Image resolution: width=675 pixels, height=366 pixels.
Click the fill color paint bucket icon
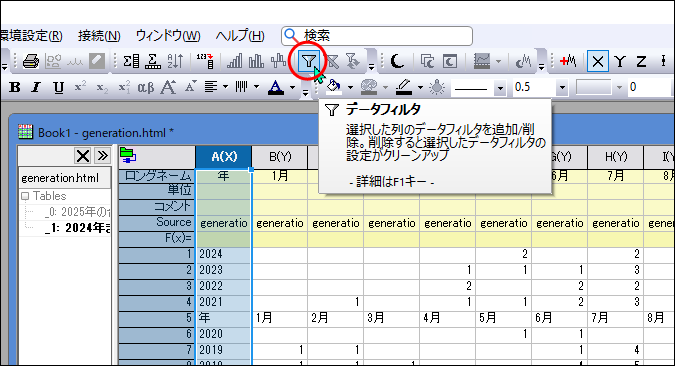pyautogui.click(x=334, y=87)
